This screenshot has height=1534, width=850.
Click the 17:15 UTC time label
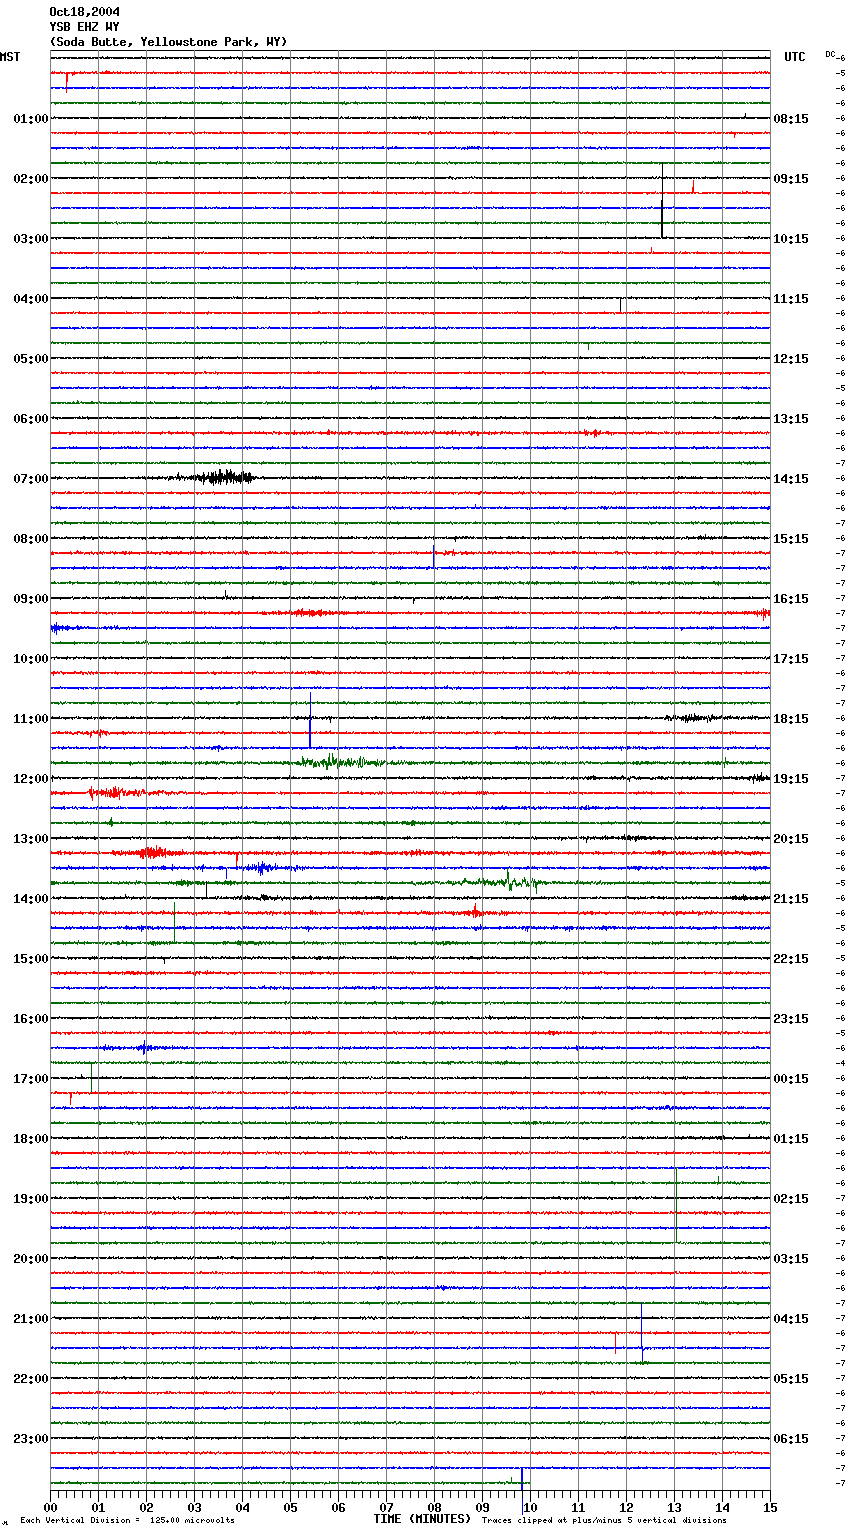click(x=791, y=659)
